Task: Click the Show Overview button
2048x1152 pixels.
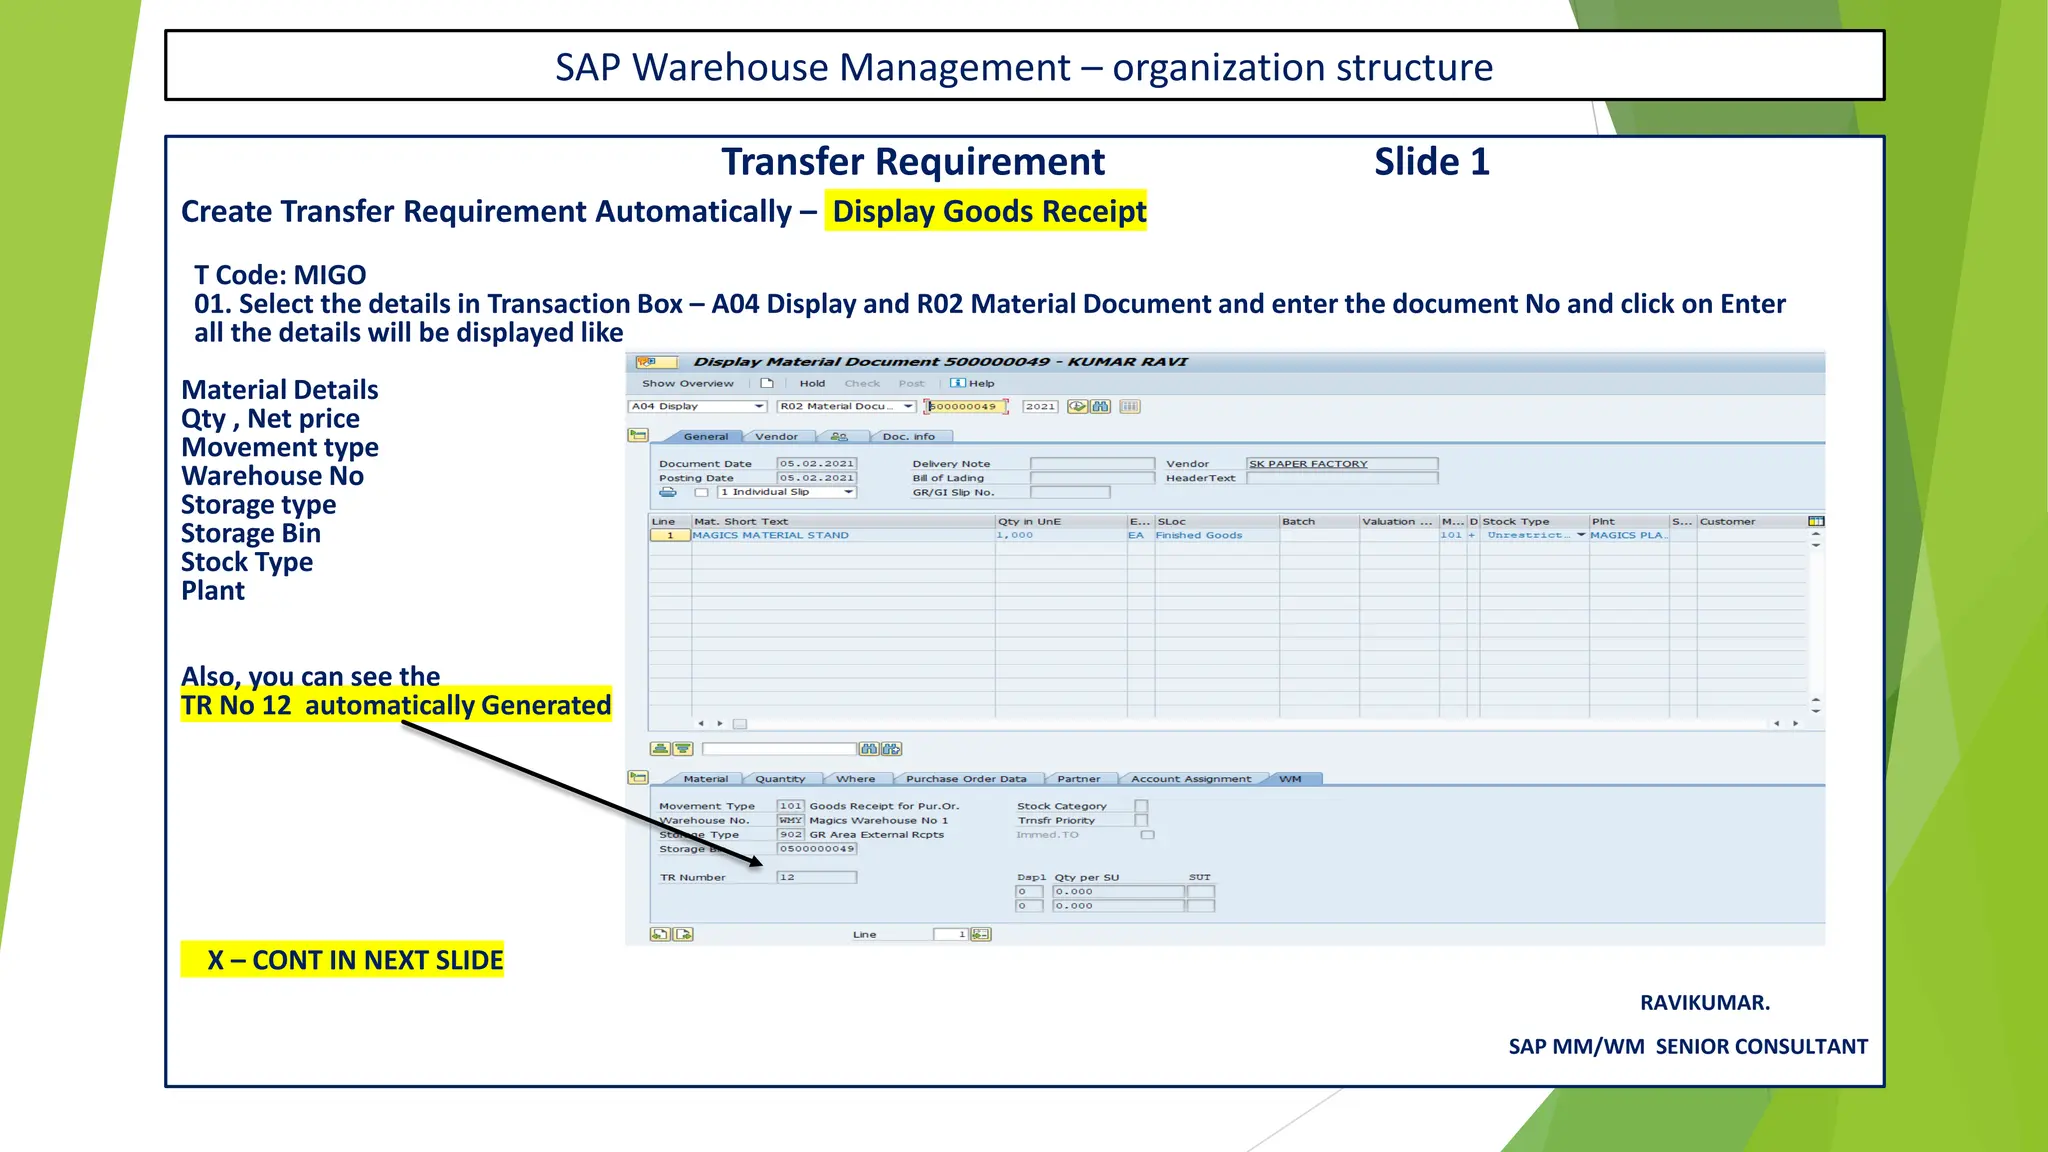Action: [688, 383]
